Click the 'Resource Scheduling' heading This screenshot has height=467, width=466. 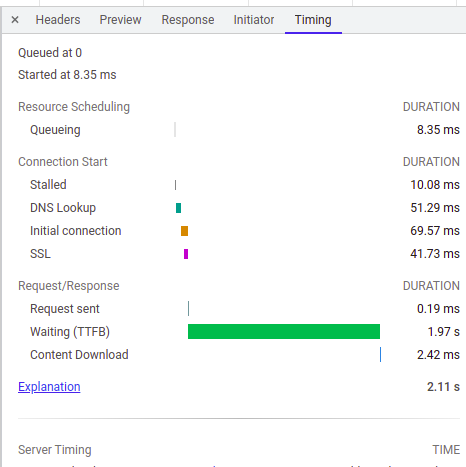pyautogui.click(x=74, y=107)
